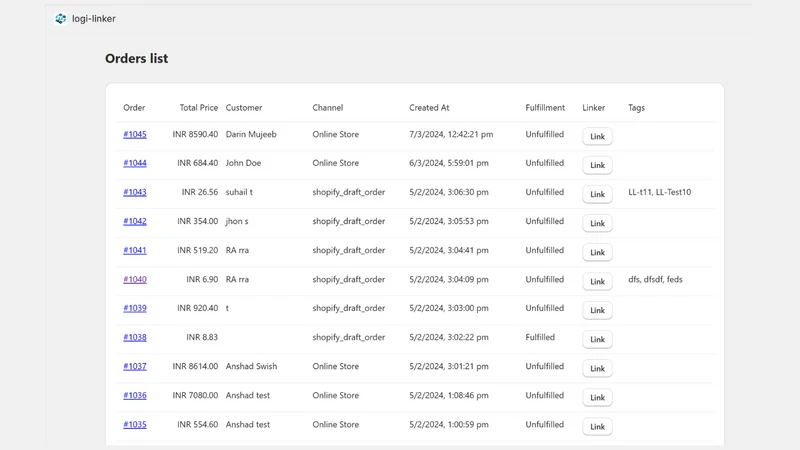This screenshot has width=800, height=450.
Task: Click Link button for order #1040
Action: (597, 282)
